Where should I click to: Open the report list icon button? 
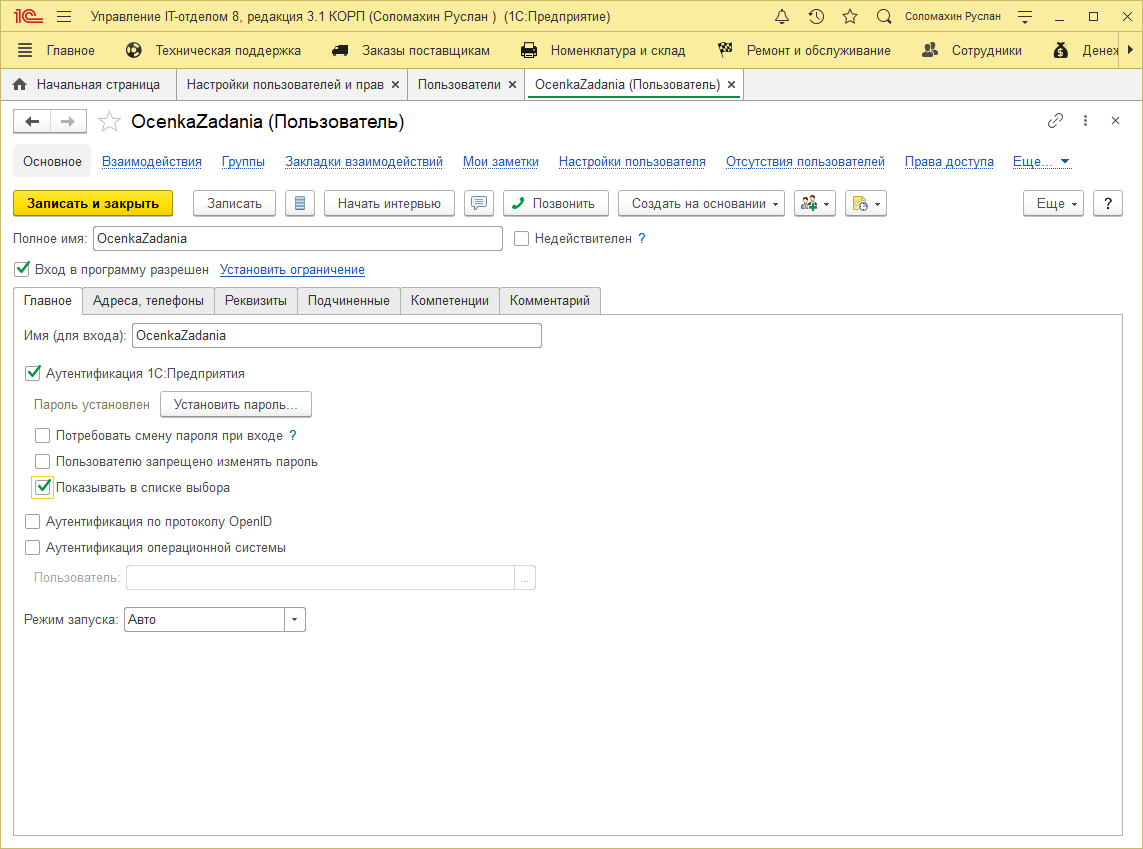click(x=300, y=203)
